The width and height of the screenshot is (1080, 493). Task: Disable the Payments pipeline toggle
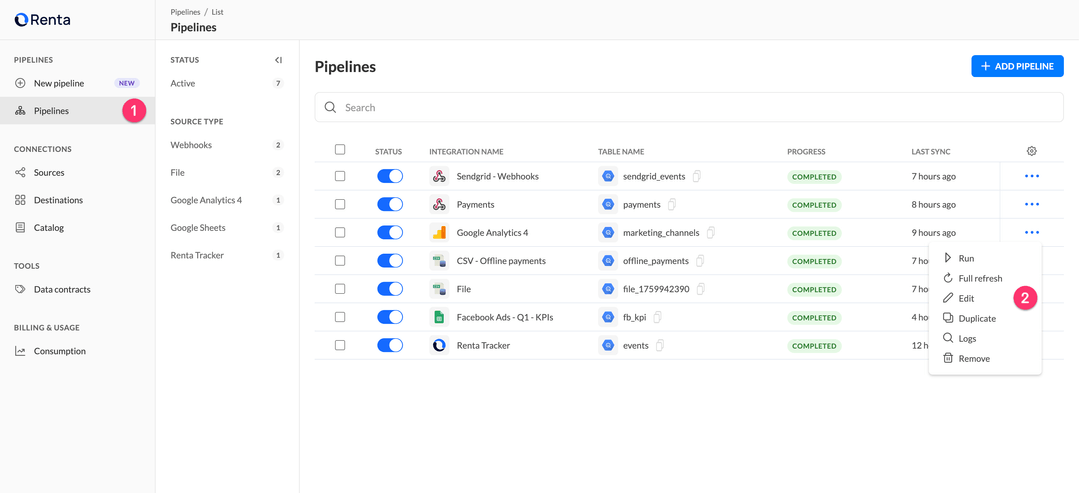(x=390, y=204)
